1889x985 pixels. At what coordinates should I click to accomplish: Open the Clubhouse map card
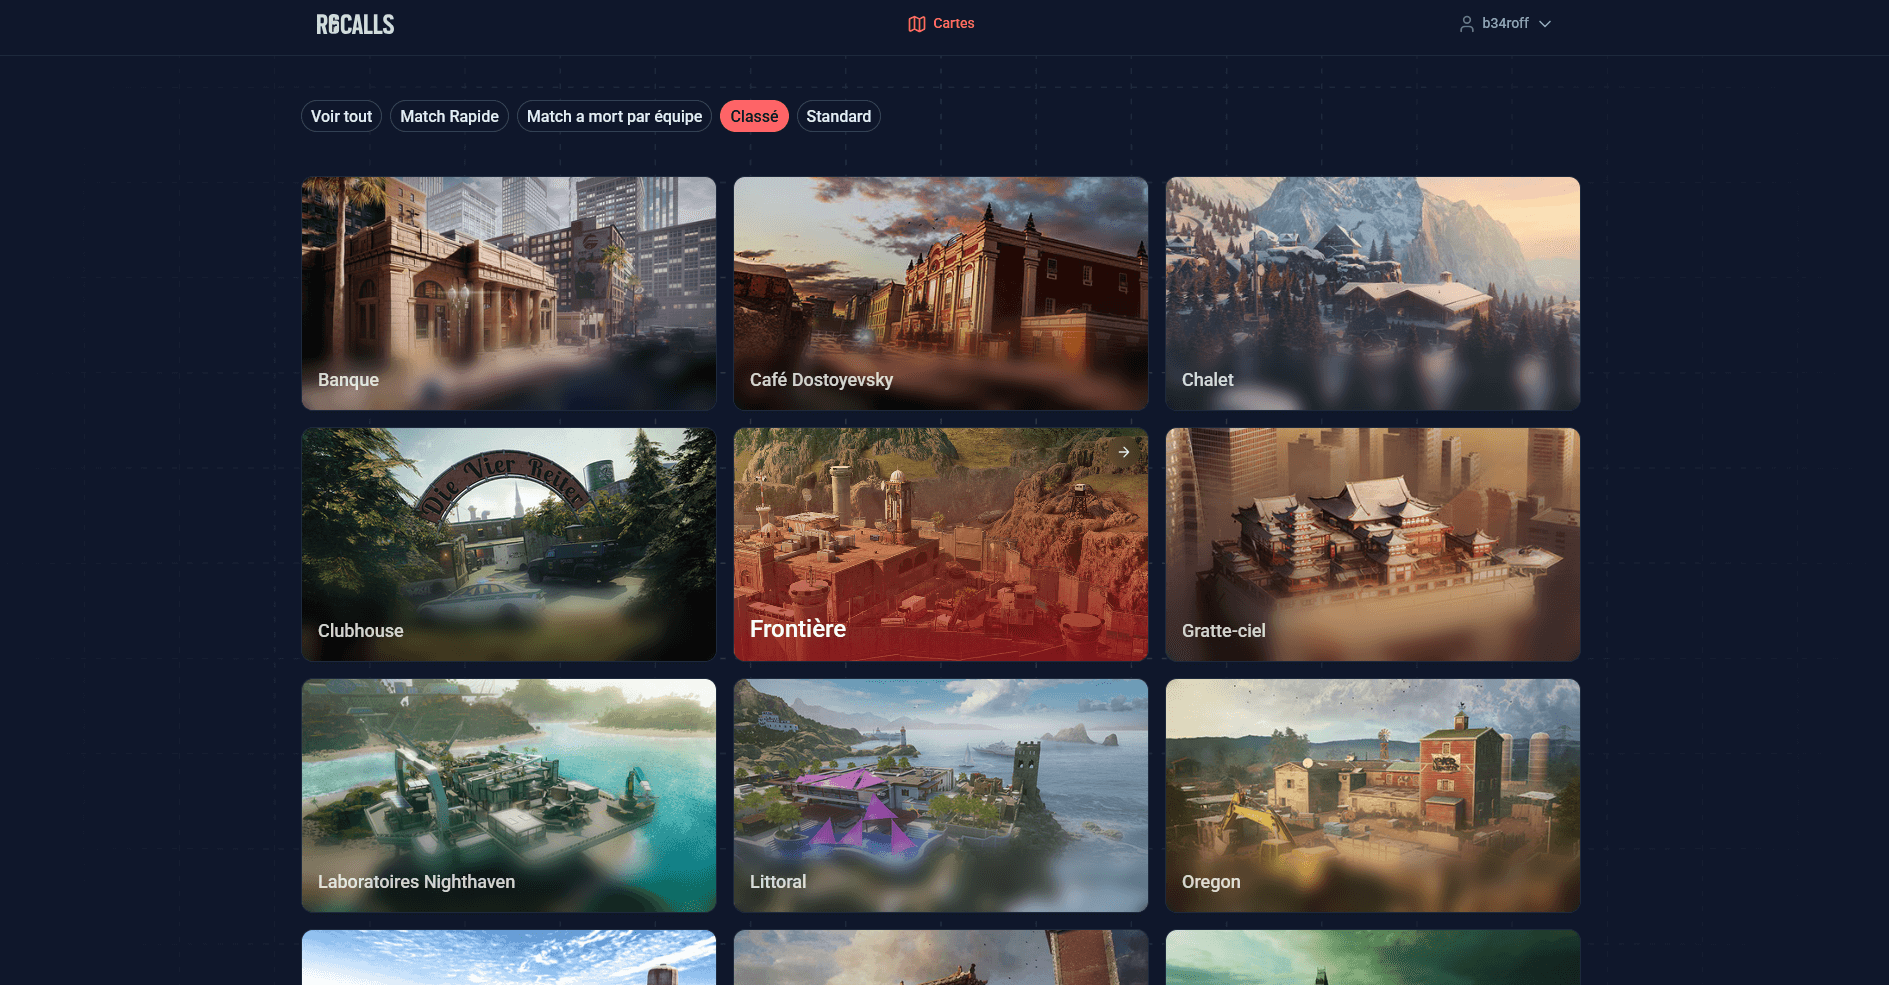[x=508, y=544]
